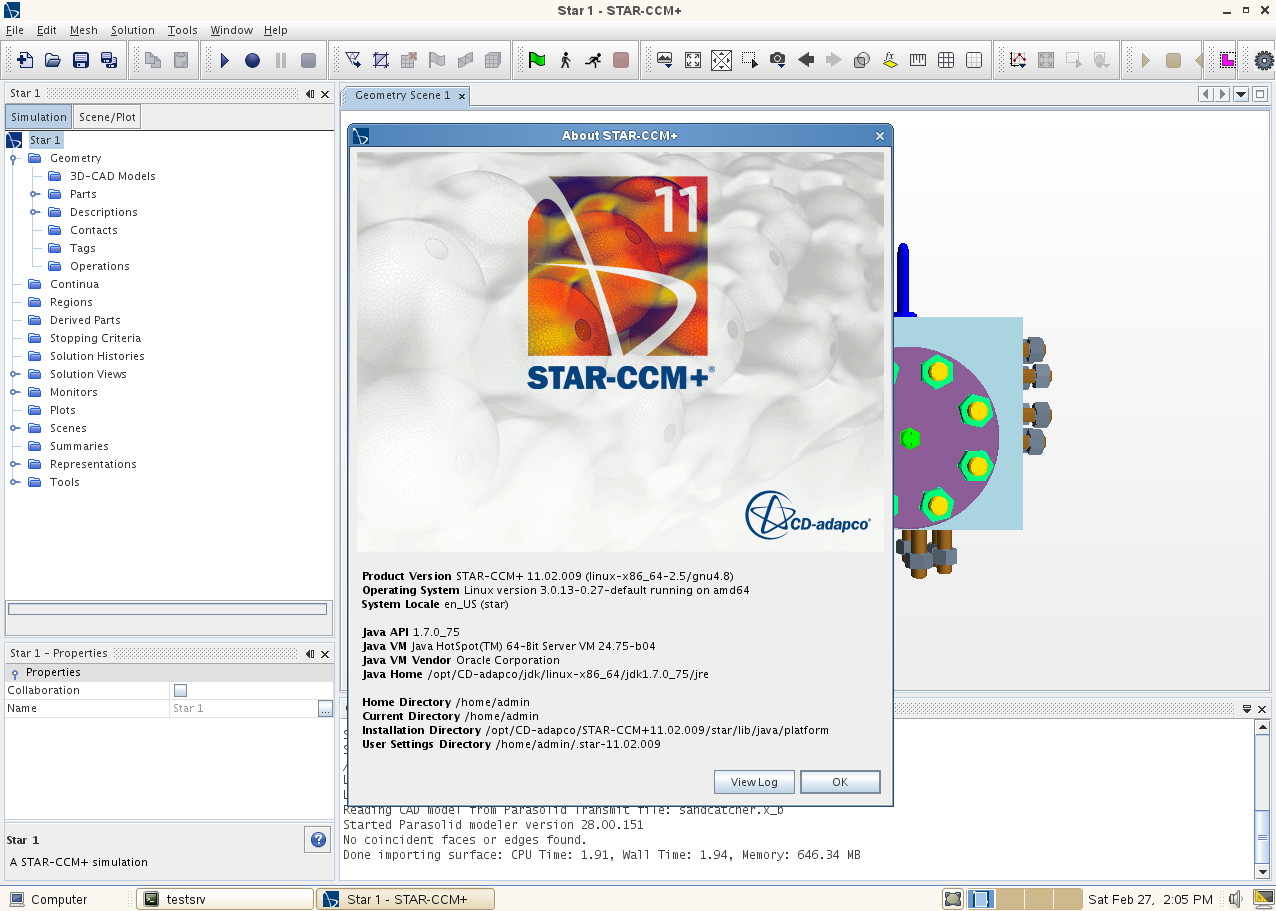Expand the Geometry tree node

pyautogui.click(x=14, y=158)
